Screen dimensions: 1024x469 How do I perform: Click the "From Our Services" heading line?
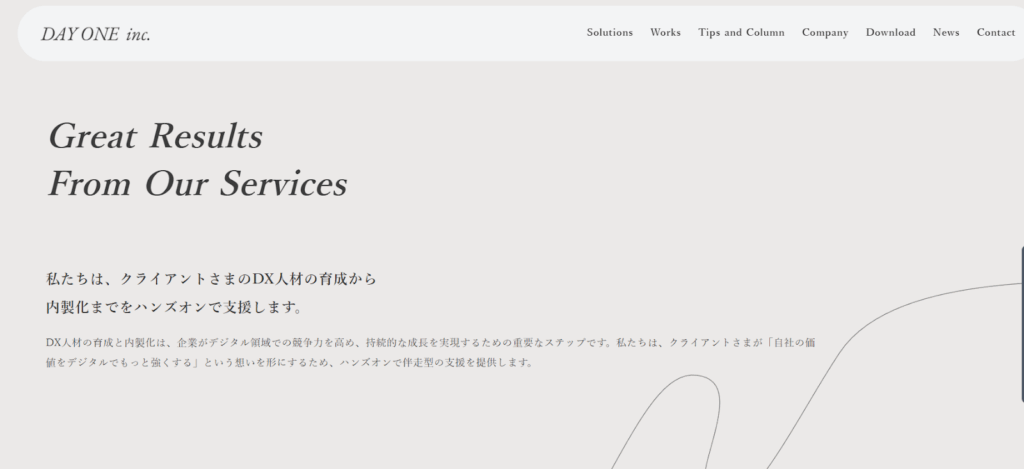tap(197, 184)
